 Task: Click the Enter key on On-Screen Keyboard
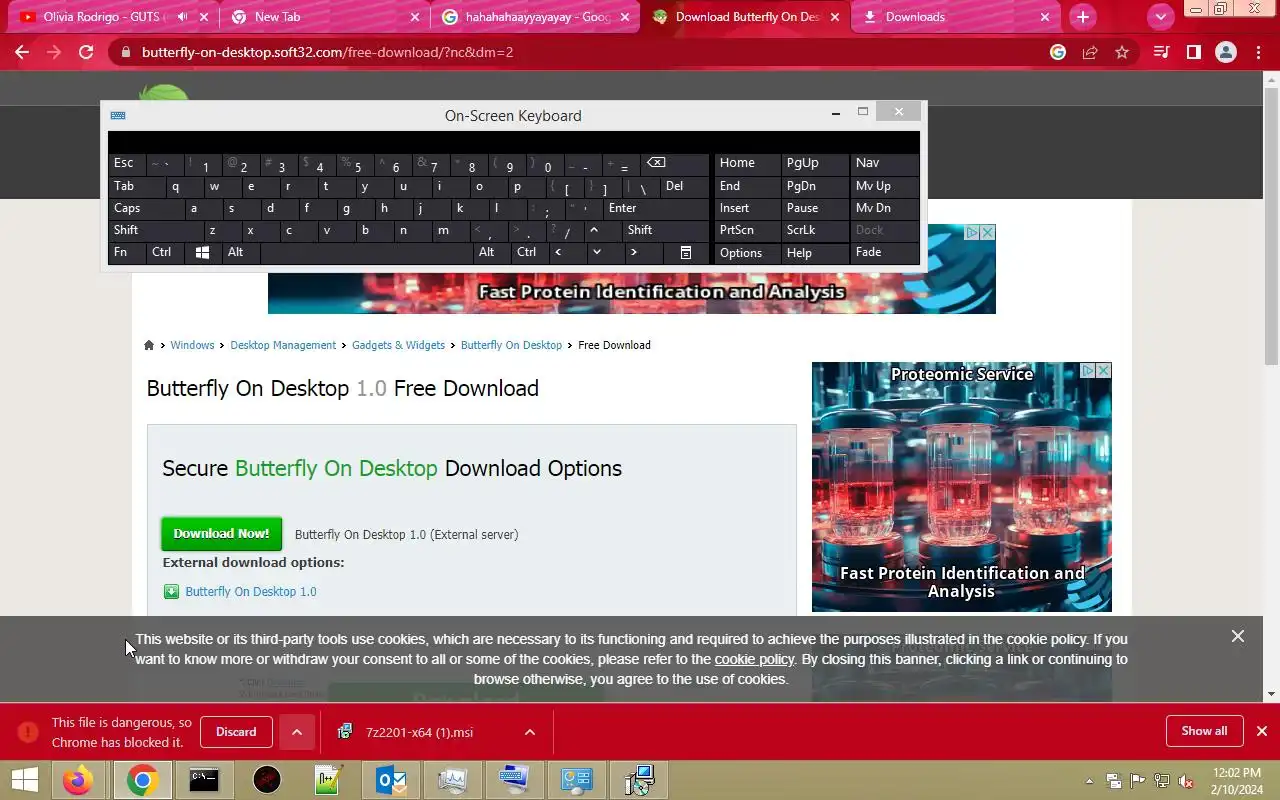(x=655, y=208)
